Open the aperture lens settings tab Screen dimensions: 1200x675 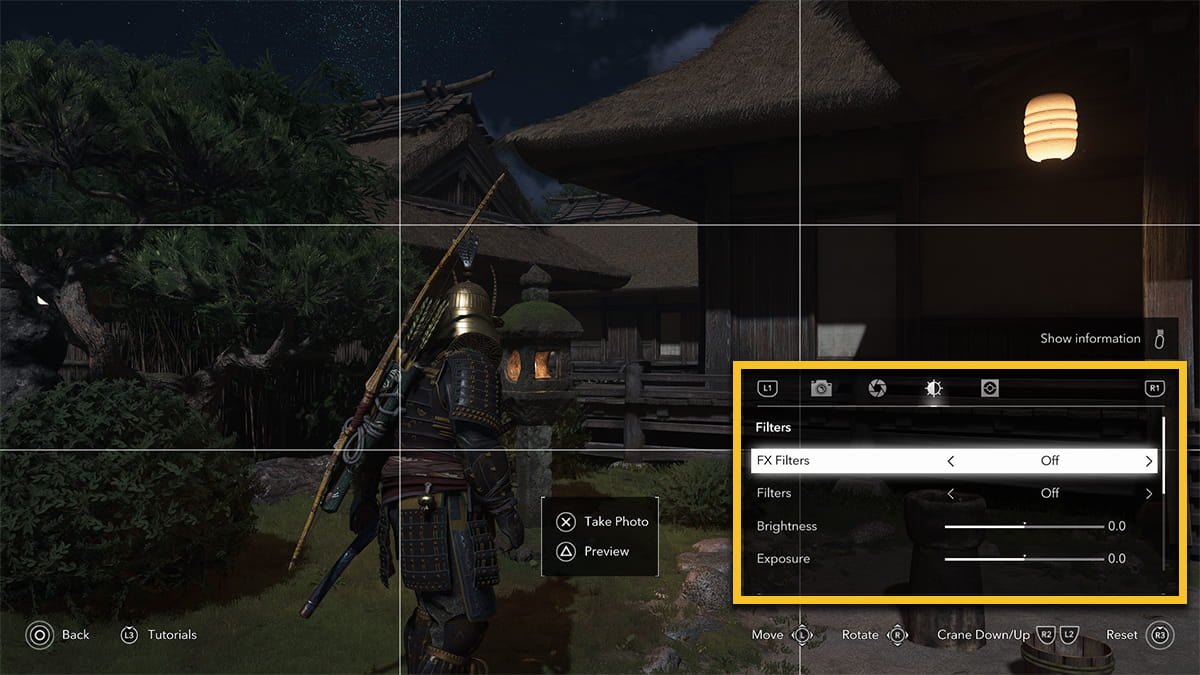(877, 388)
